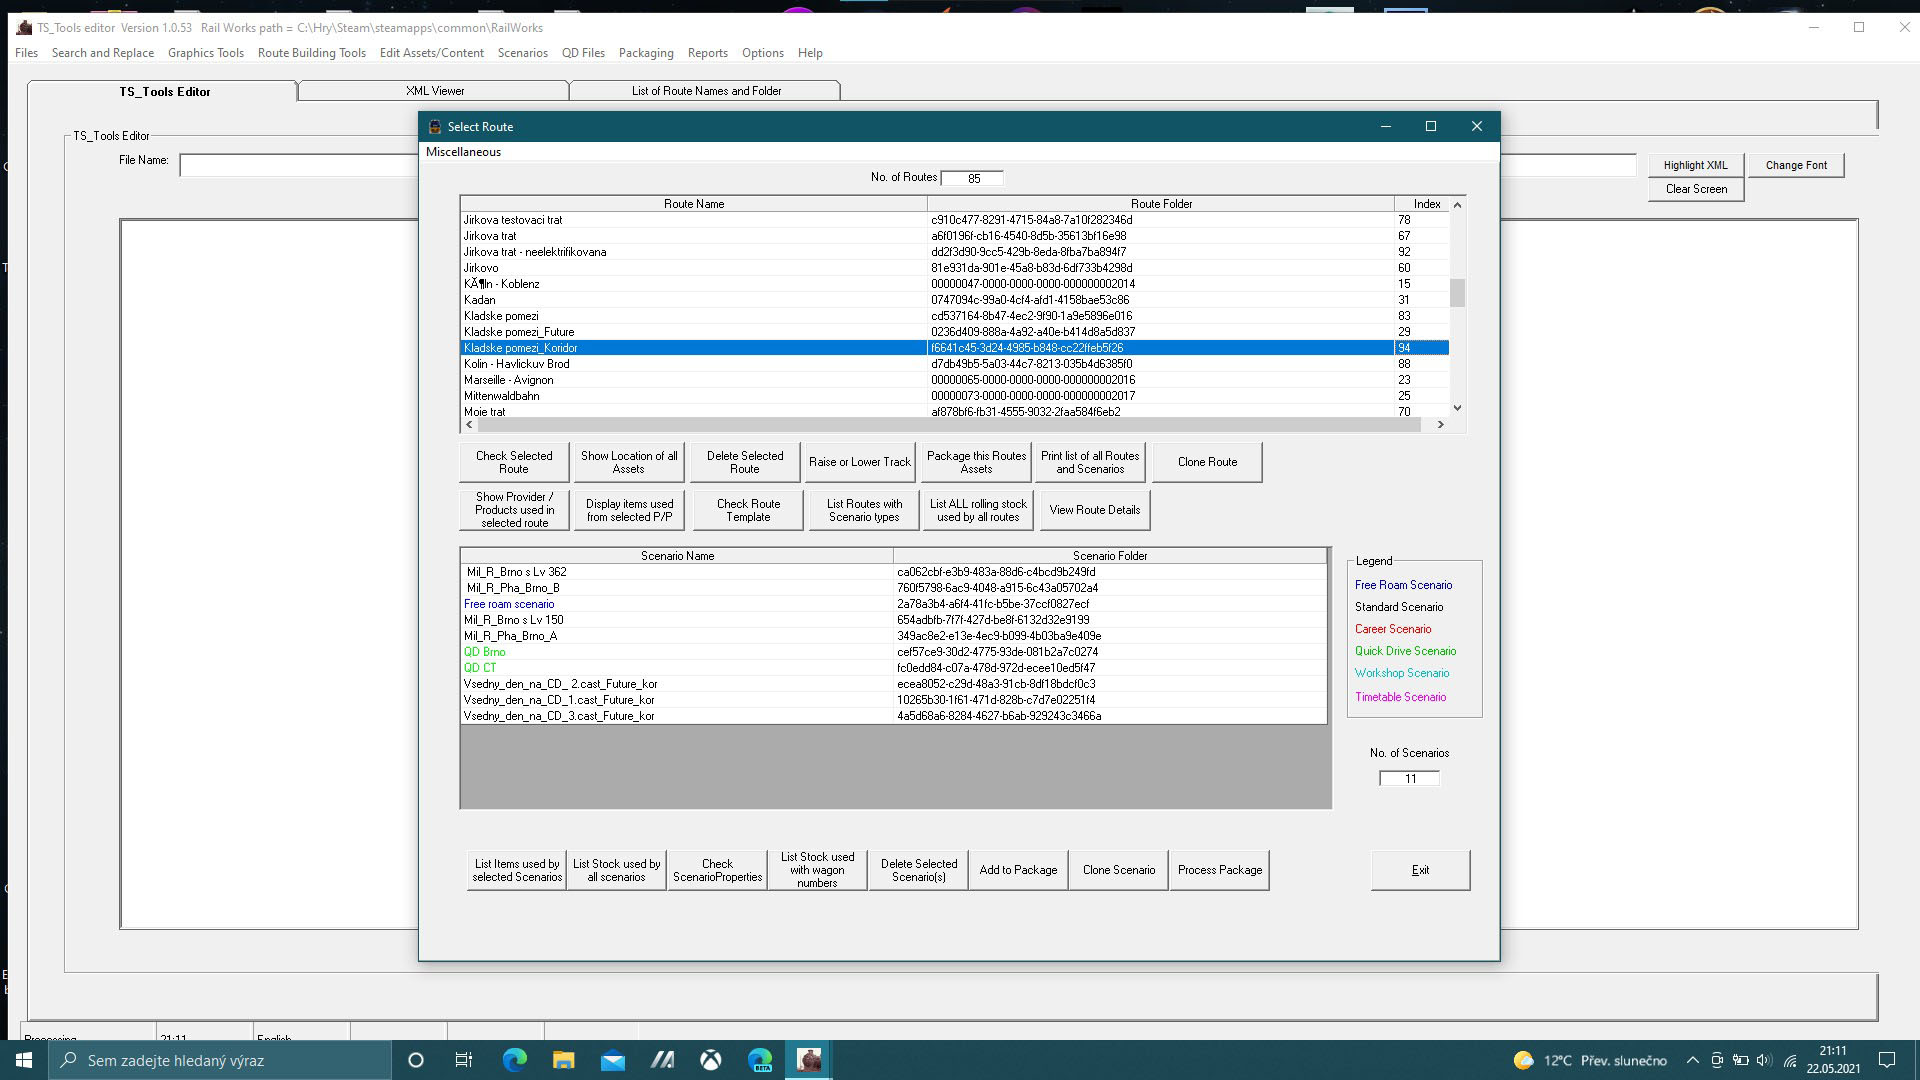Click View Route Details button

(x=1094, y=510)
